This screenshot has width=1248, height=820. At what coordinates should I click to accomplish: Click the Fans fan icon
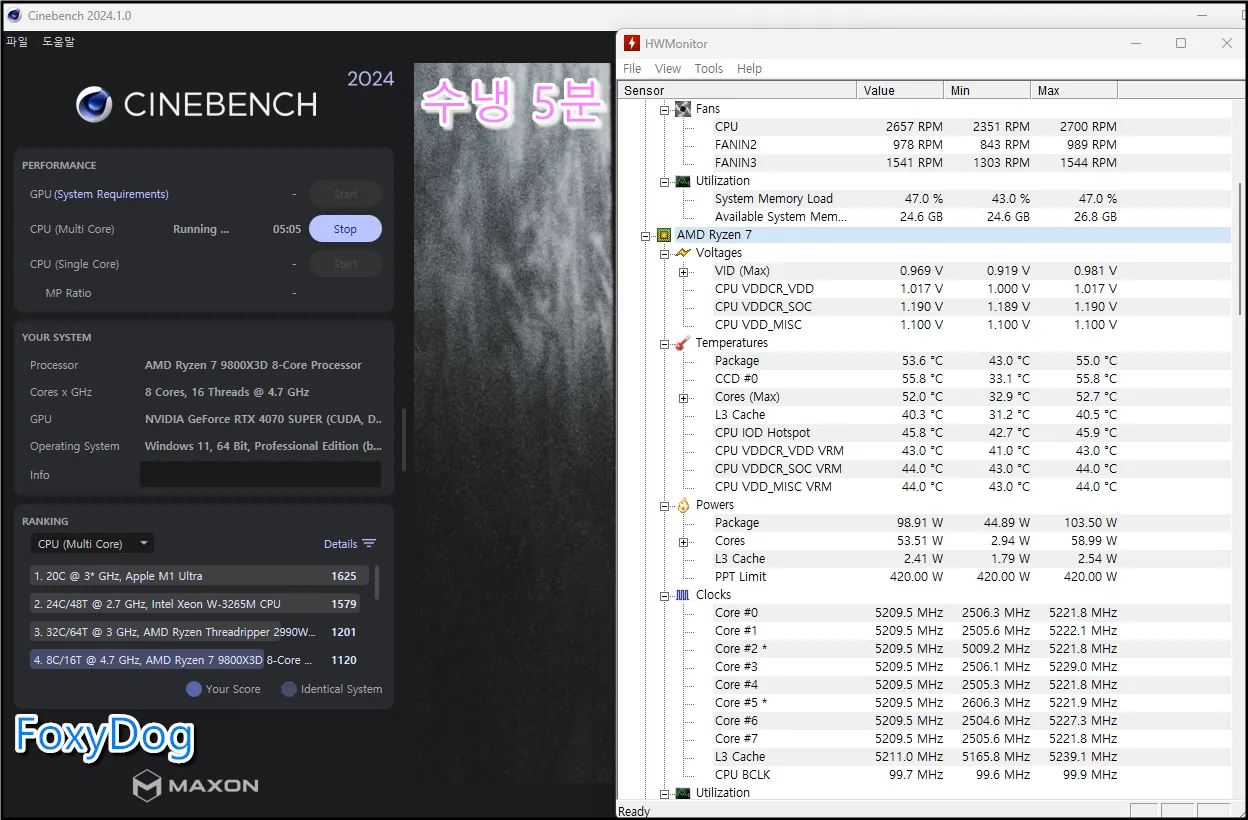pyautogui.click(x=683, y=109)
